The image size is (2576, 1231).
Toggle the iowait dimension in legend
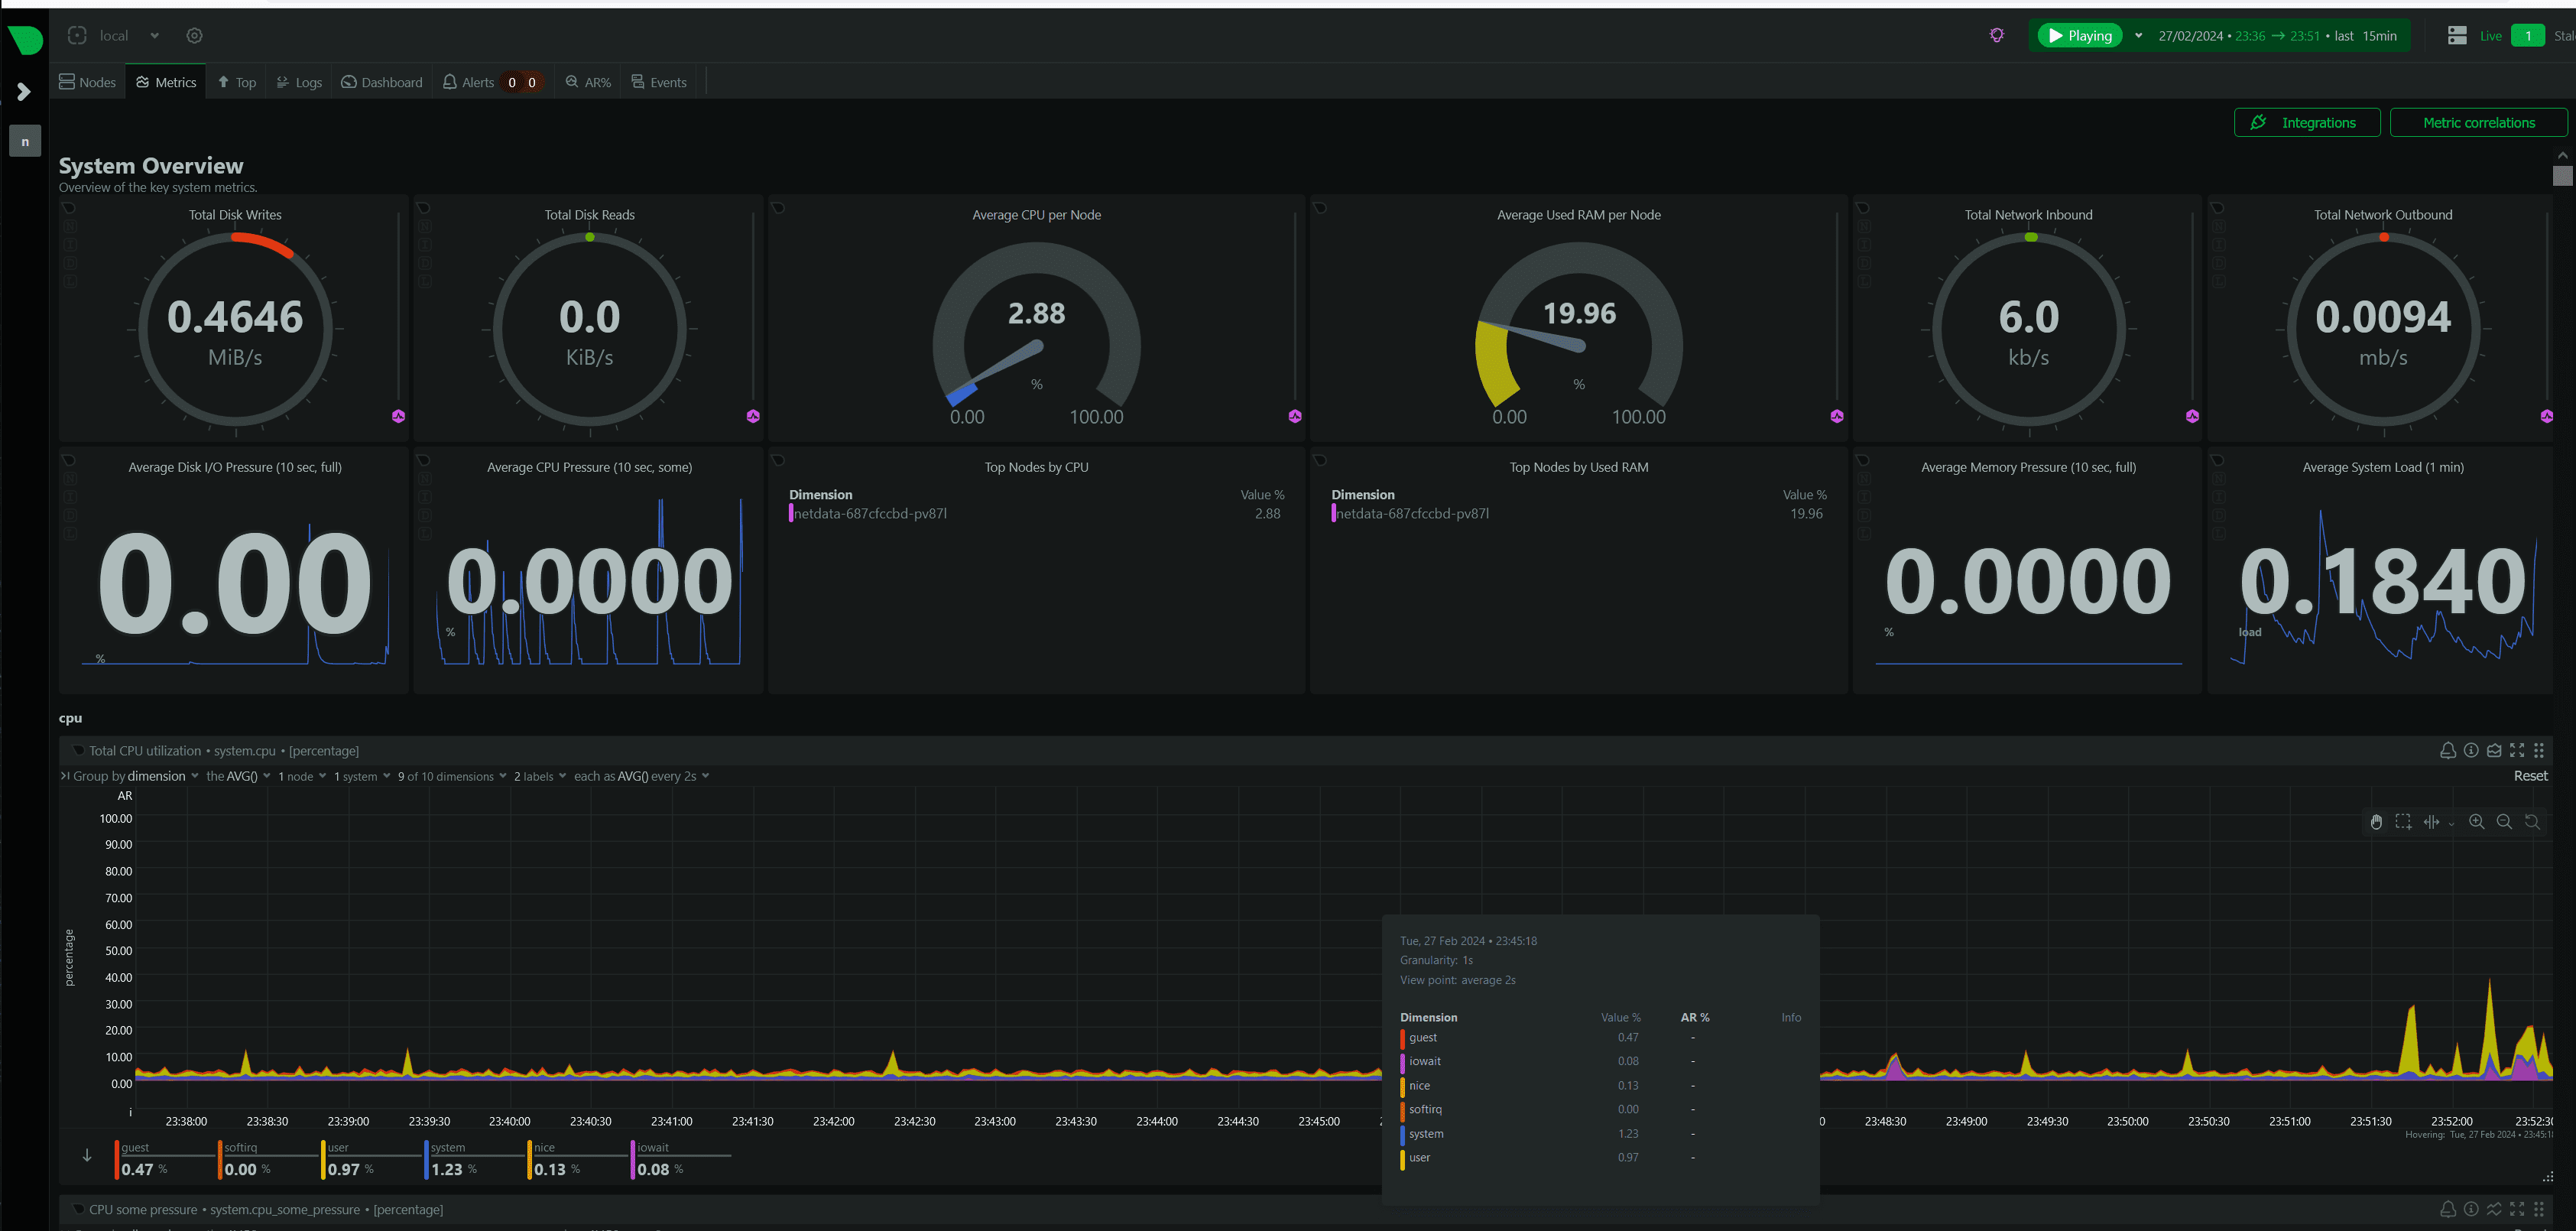click(680, 1160)
